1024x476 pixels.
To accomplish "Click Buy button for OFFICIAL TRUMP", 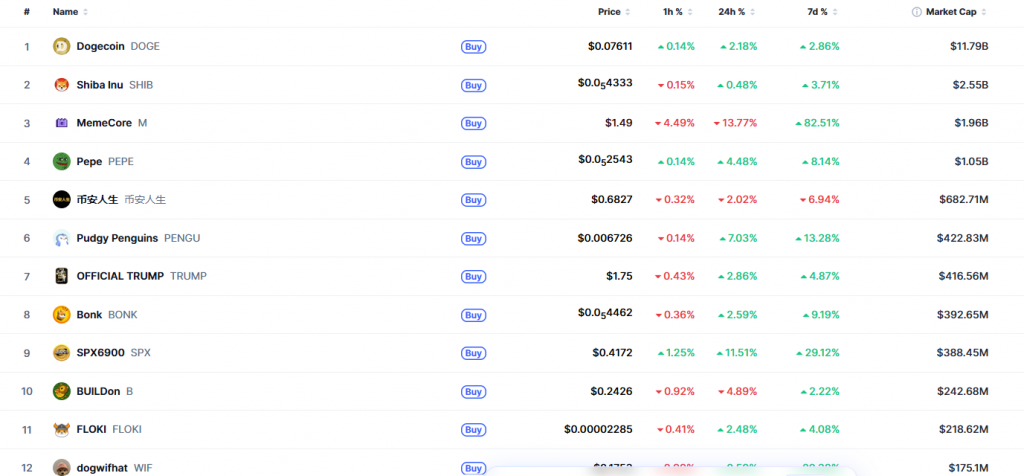I will [473, 277].
